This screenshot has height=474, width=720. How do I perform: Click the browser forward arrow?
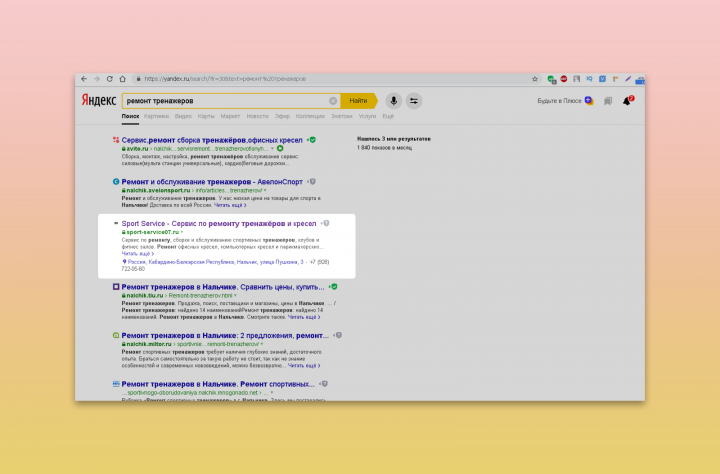pos(97,79)
